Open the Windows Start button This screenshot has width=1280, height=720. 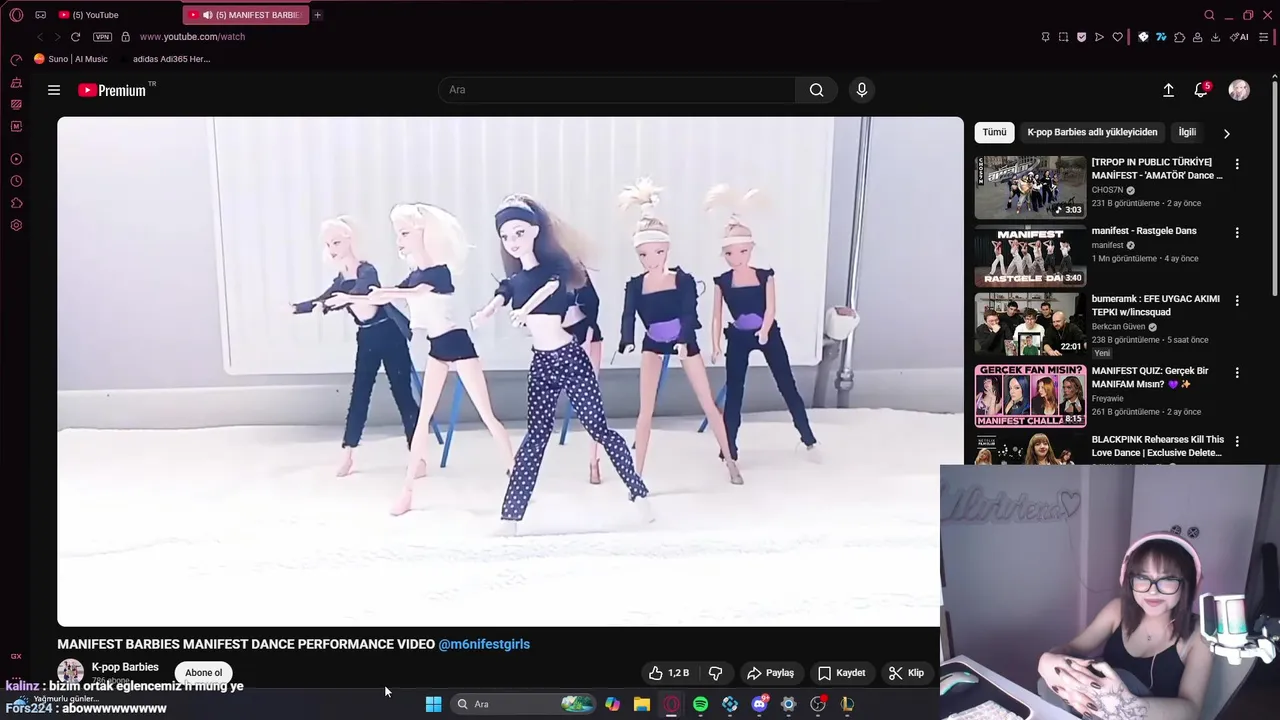(x=433, y=704)
